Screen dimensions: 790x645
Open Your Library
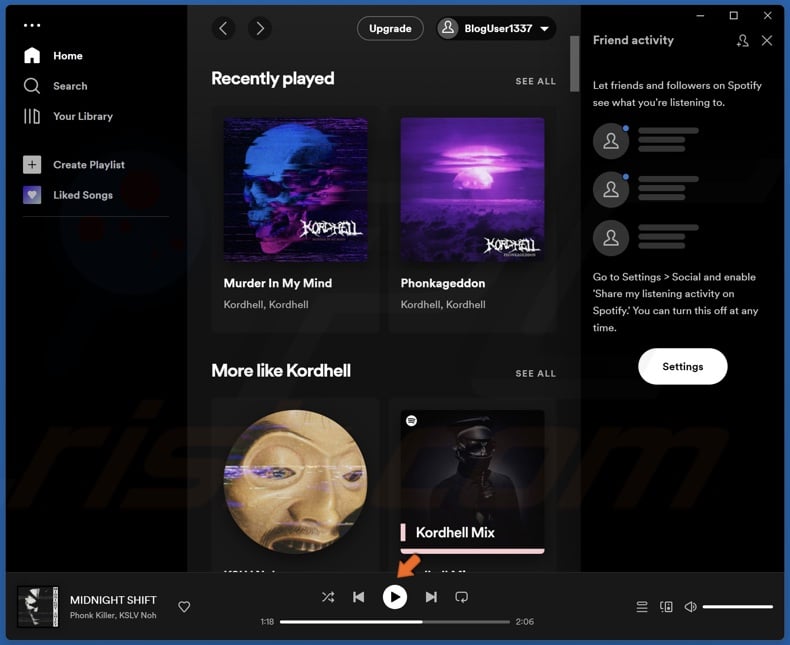(68, 116)
